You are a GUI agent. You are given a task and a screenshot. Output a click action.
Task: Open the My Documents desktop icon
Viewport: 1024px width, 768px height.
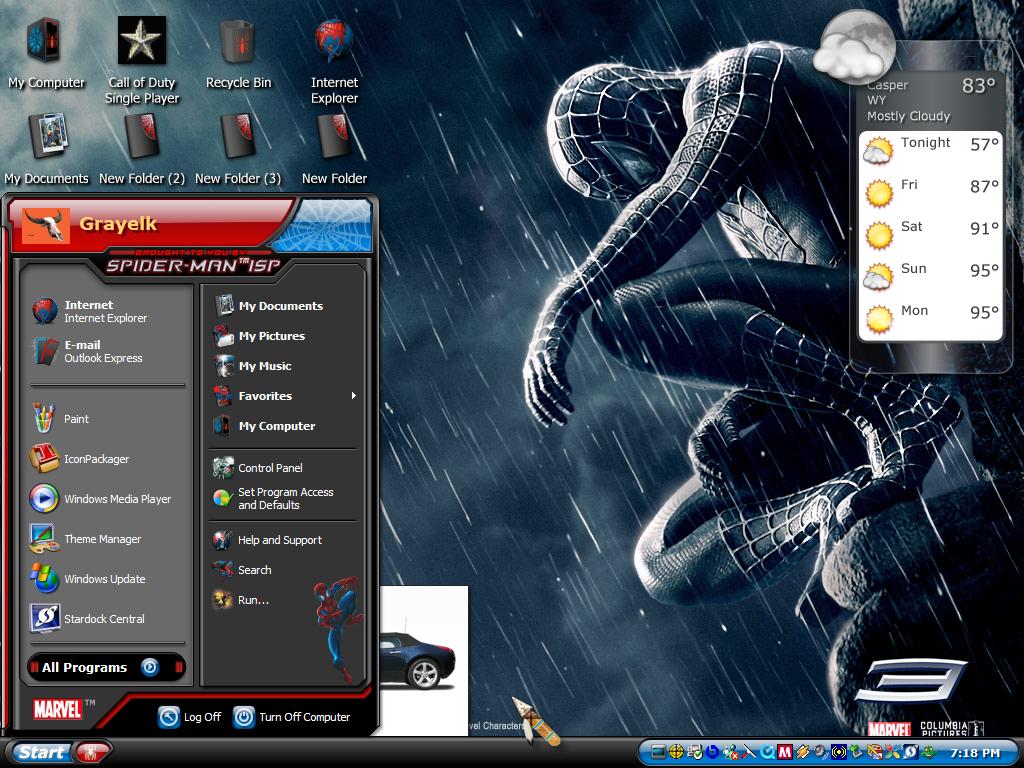click(x=46, y=148)
